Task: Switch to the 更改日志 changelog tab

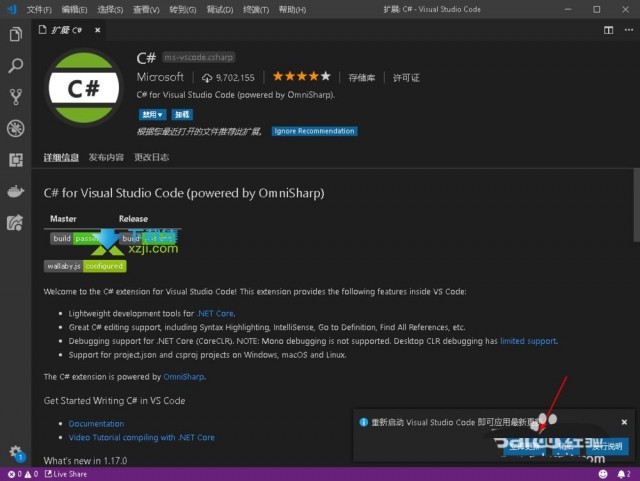Action: (x=151, y=157)
